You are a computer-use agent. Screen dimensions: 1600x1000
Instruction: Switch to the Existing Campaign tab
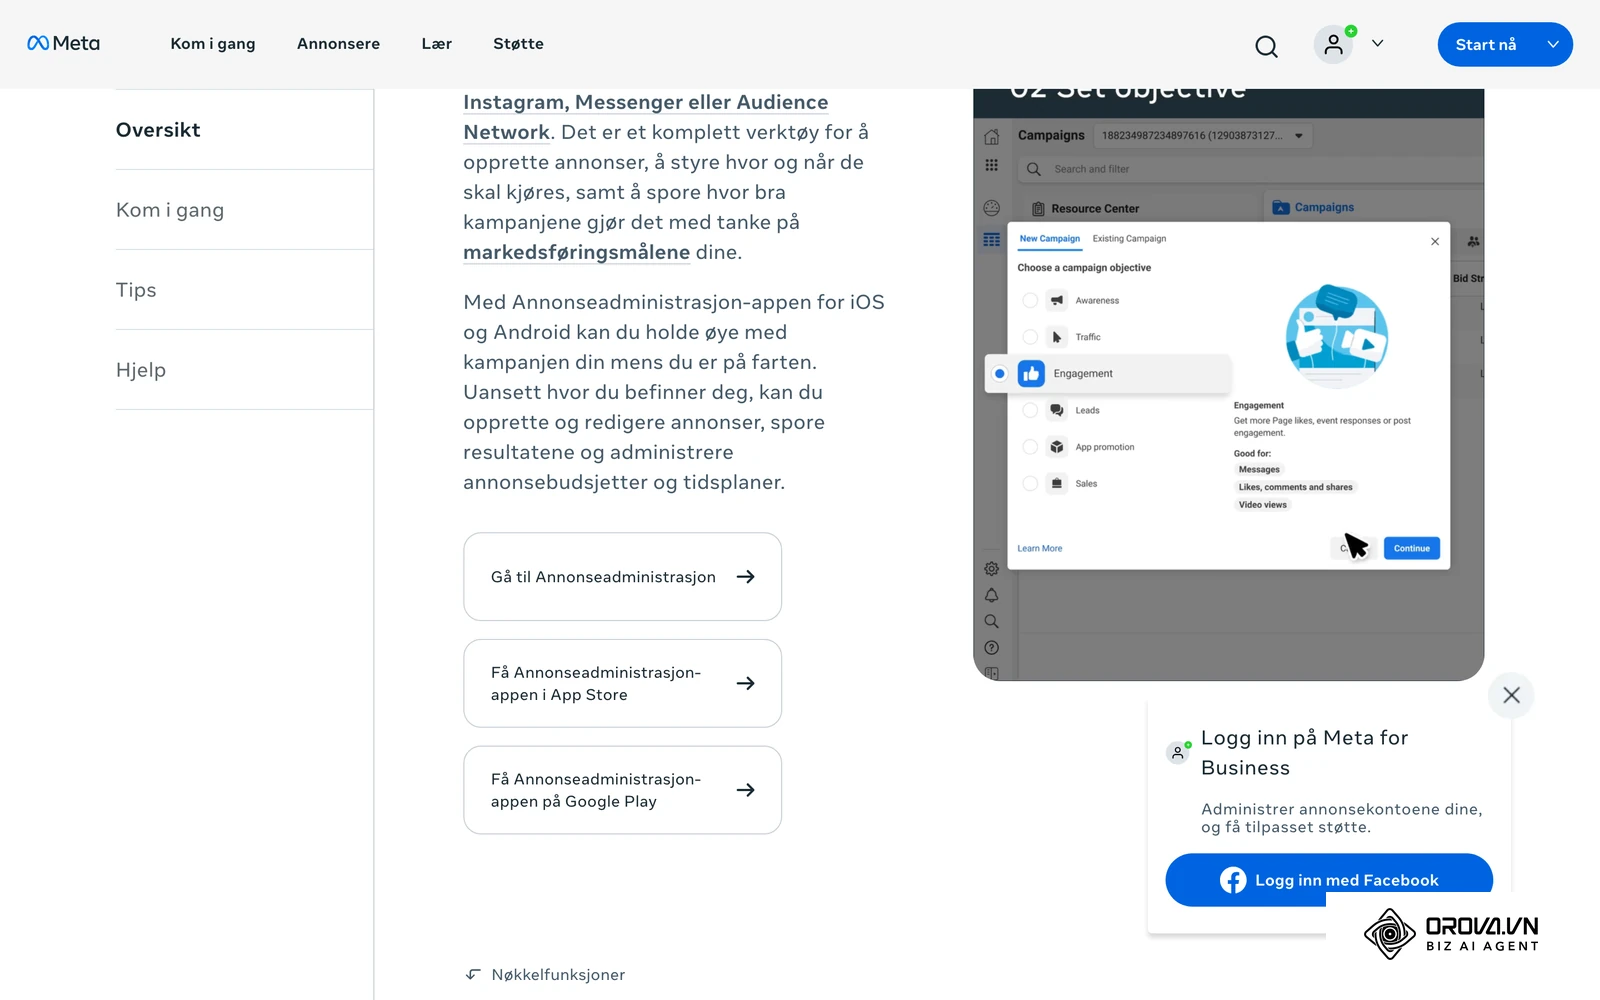coord(1129,239)
